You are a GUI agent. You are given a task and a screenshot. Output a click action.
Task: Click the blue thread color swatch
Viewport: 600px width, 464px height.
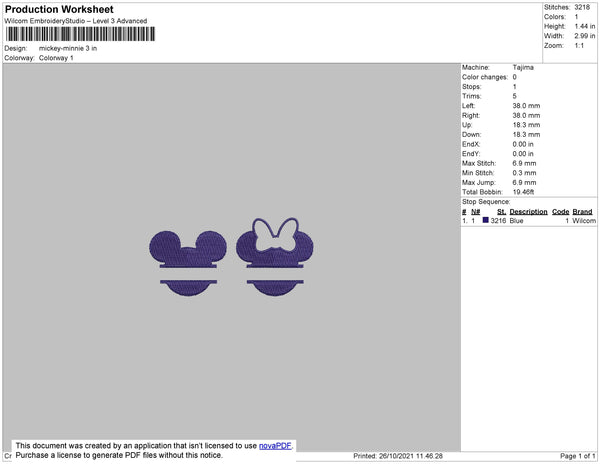pyautogui.click(x=486, y=220)
